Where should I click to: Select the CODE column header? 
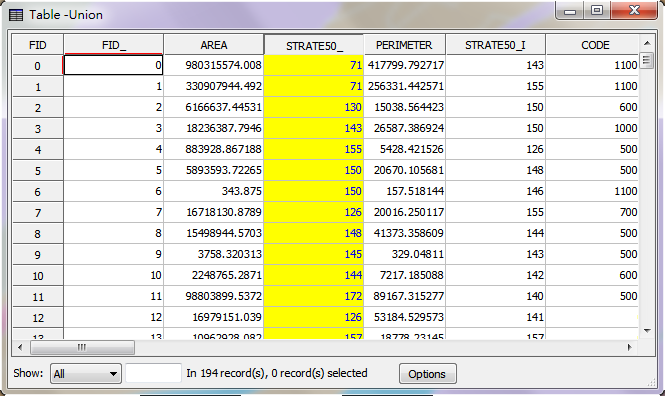point(592,45)
